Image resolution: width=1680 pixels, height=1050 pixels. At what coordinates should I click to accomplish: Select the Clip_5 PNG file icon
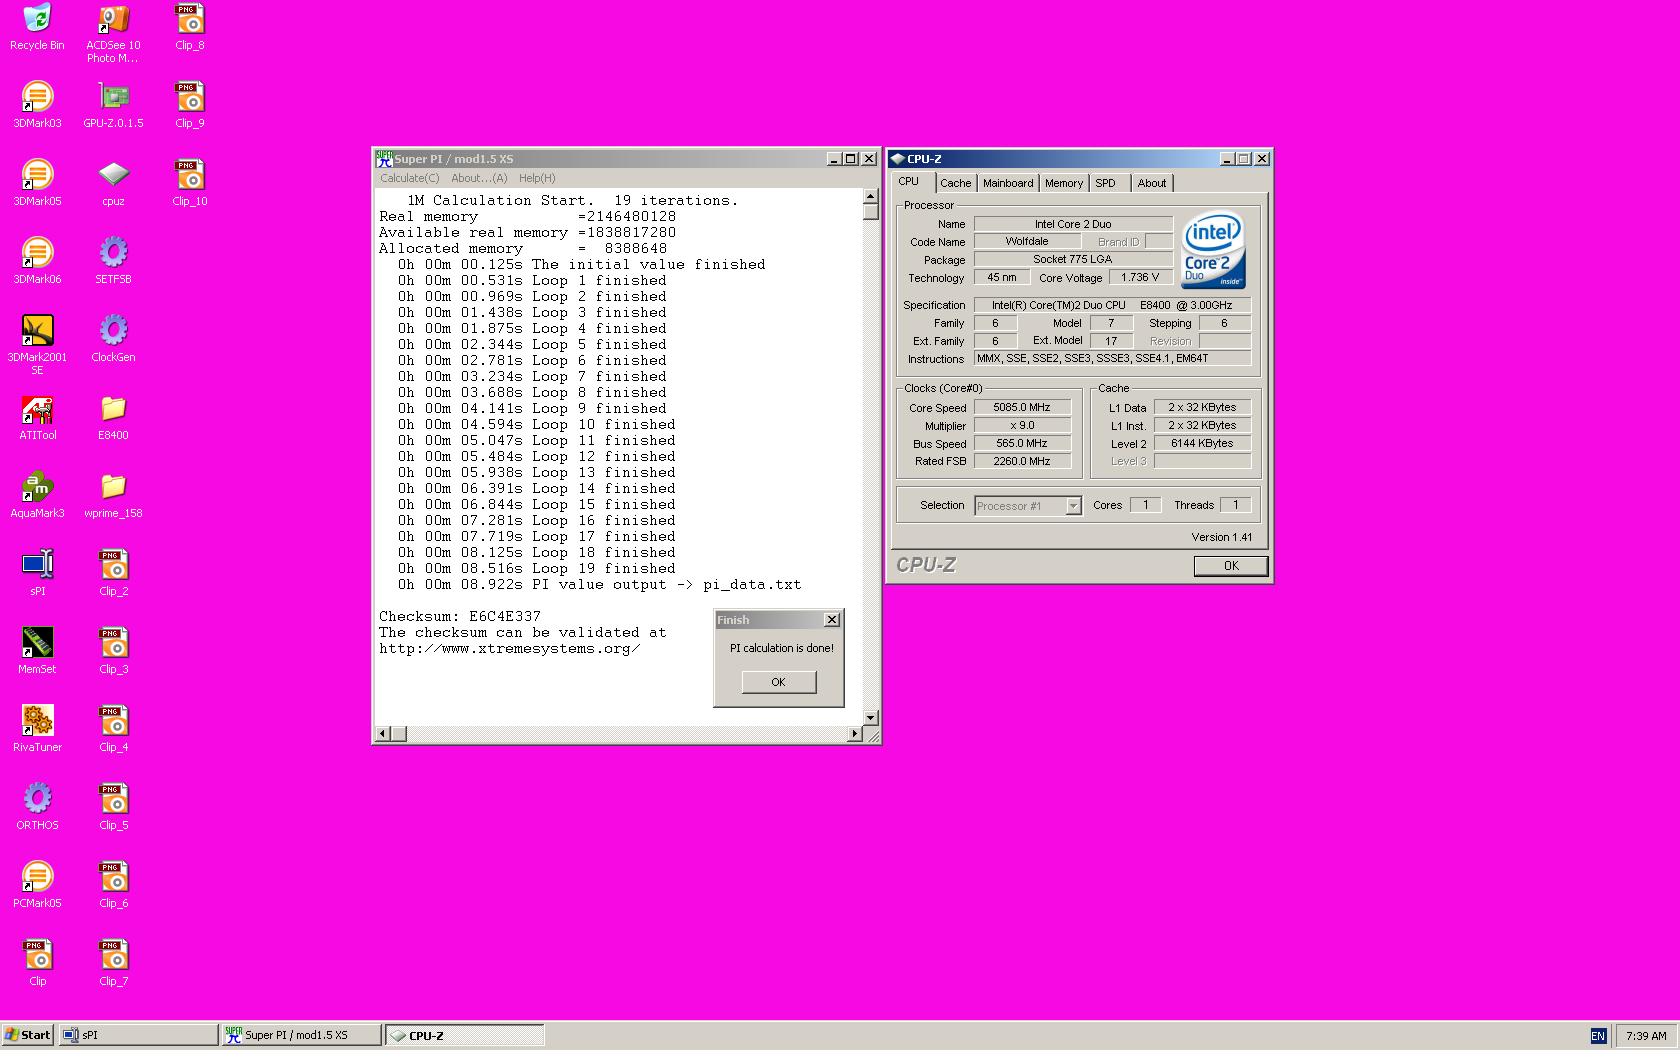pyautogui.click(x=114, y=807)
